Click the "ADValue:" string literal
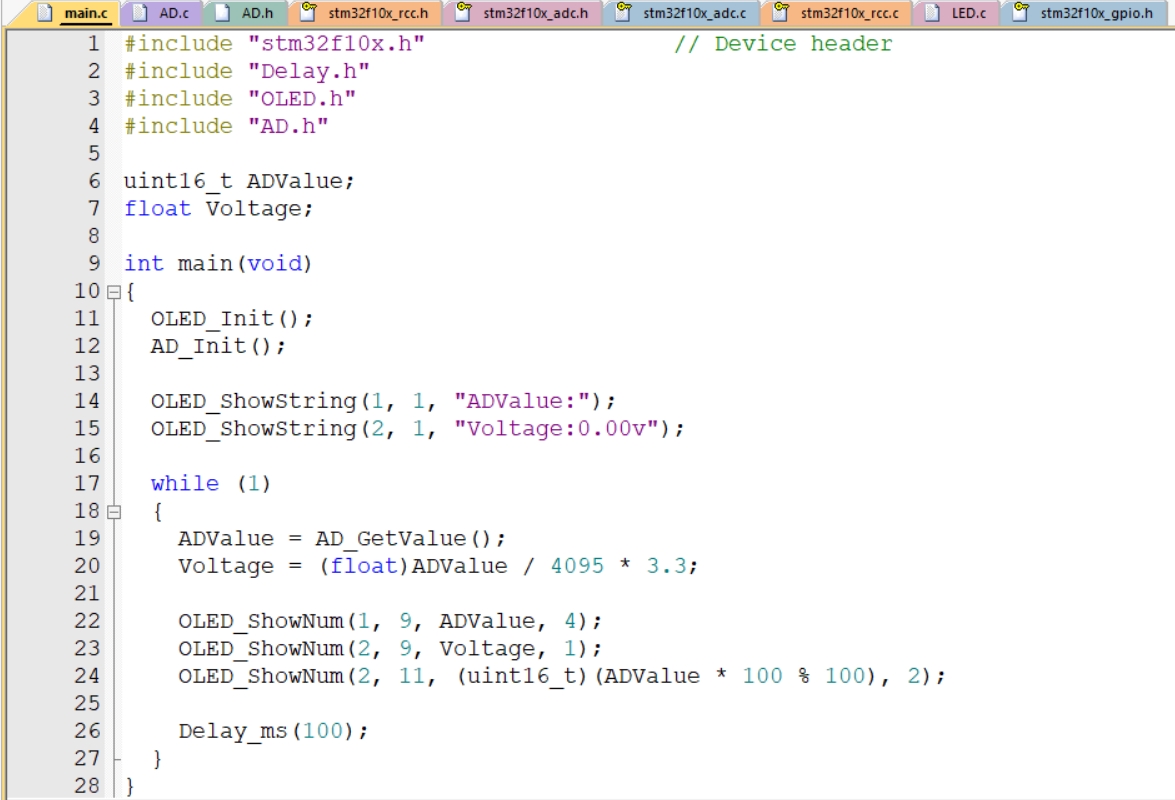 point(522,401)
